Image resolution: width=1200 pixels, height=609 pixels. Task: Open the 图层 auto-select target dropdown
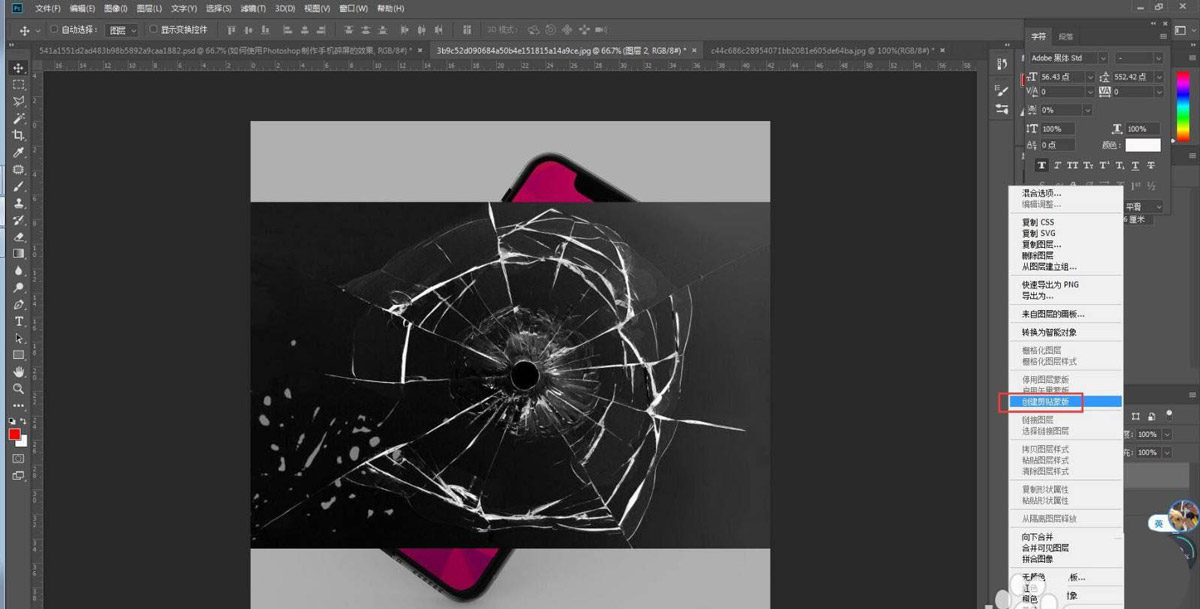pos(122,30)
